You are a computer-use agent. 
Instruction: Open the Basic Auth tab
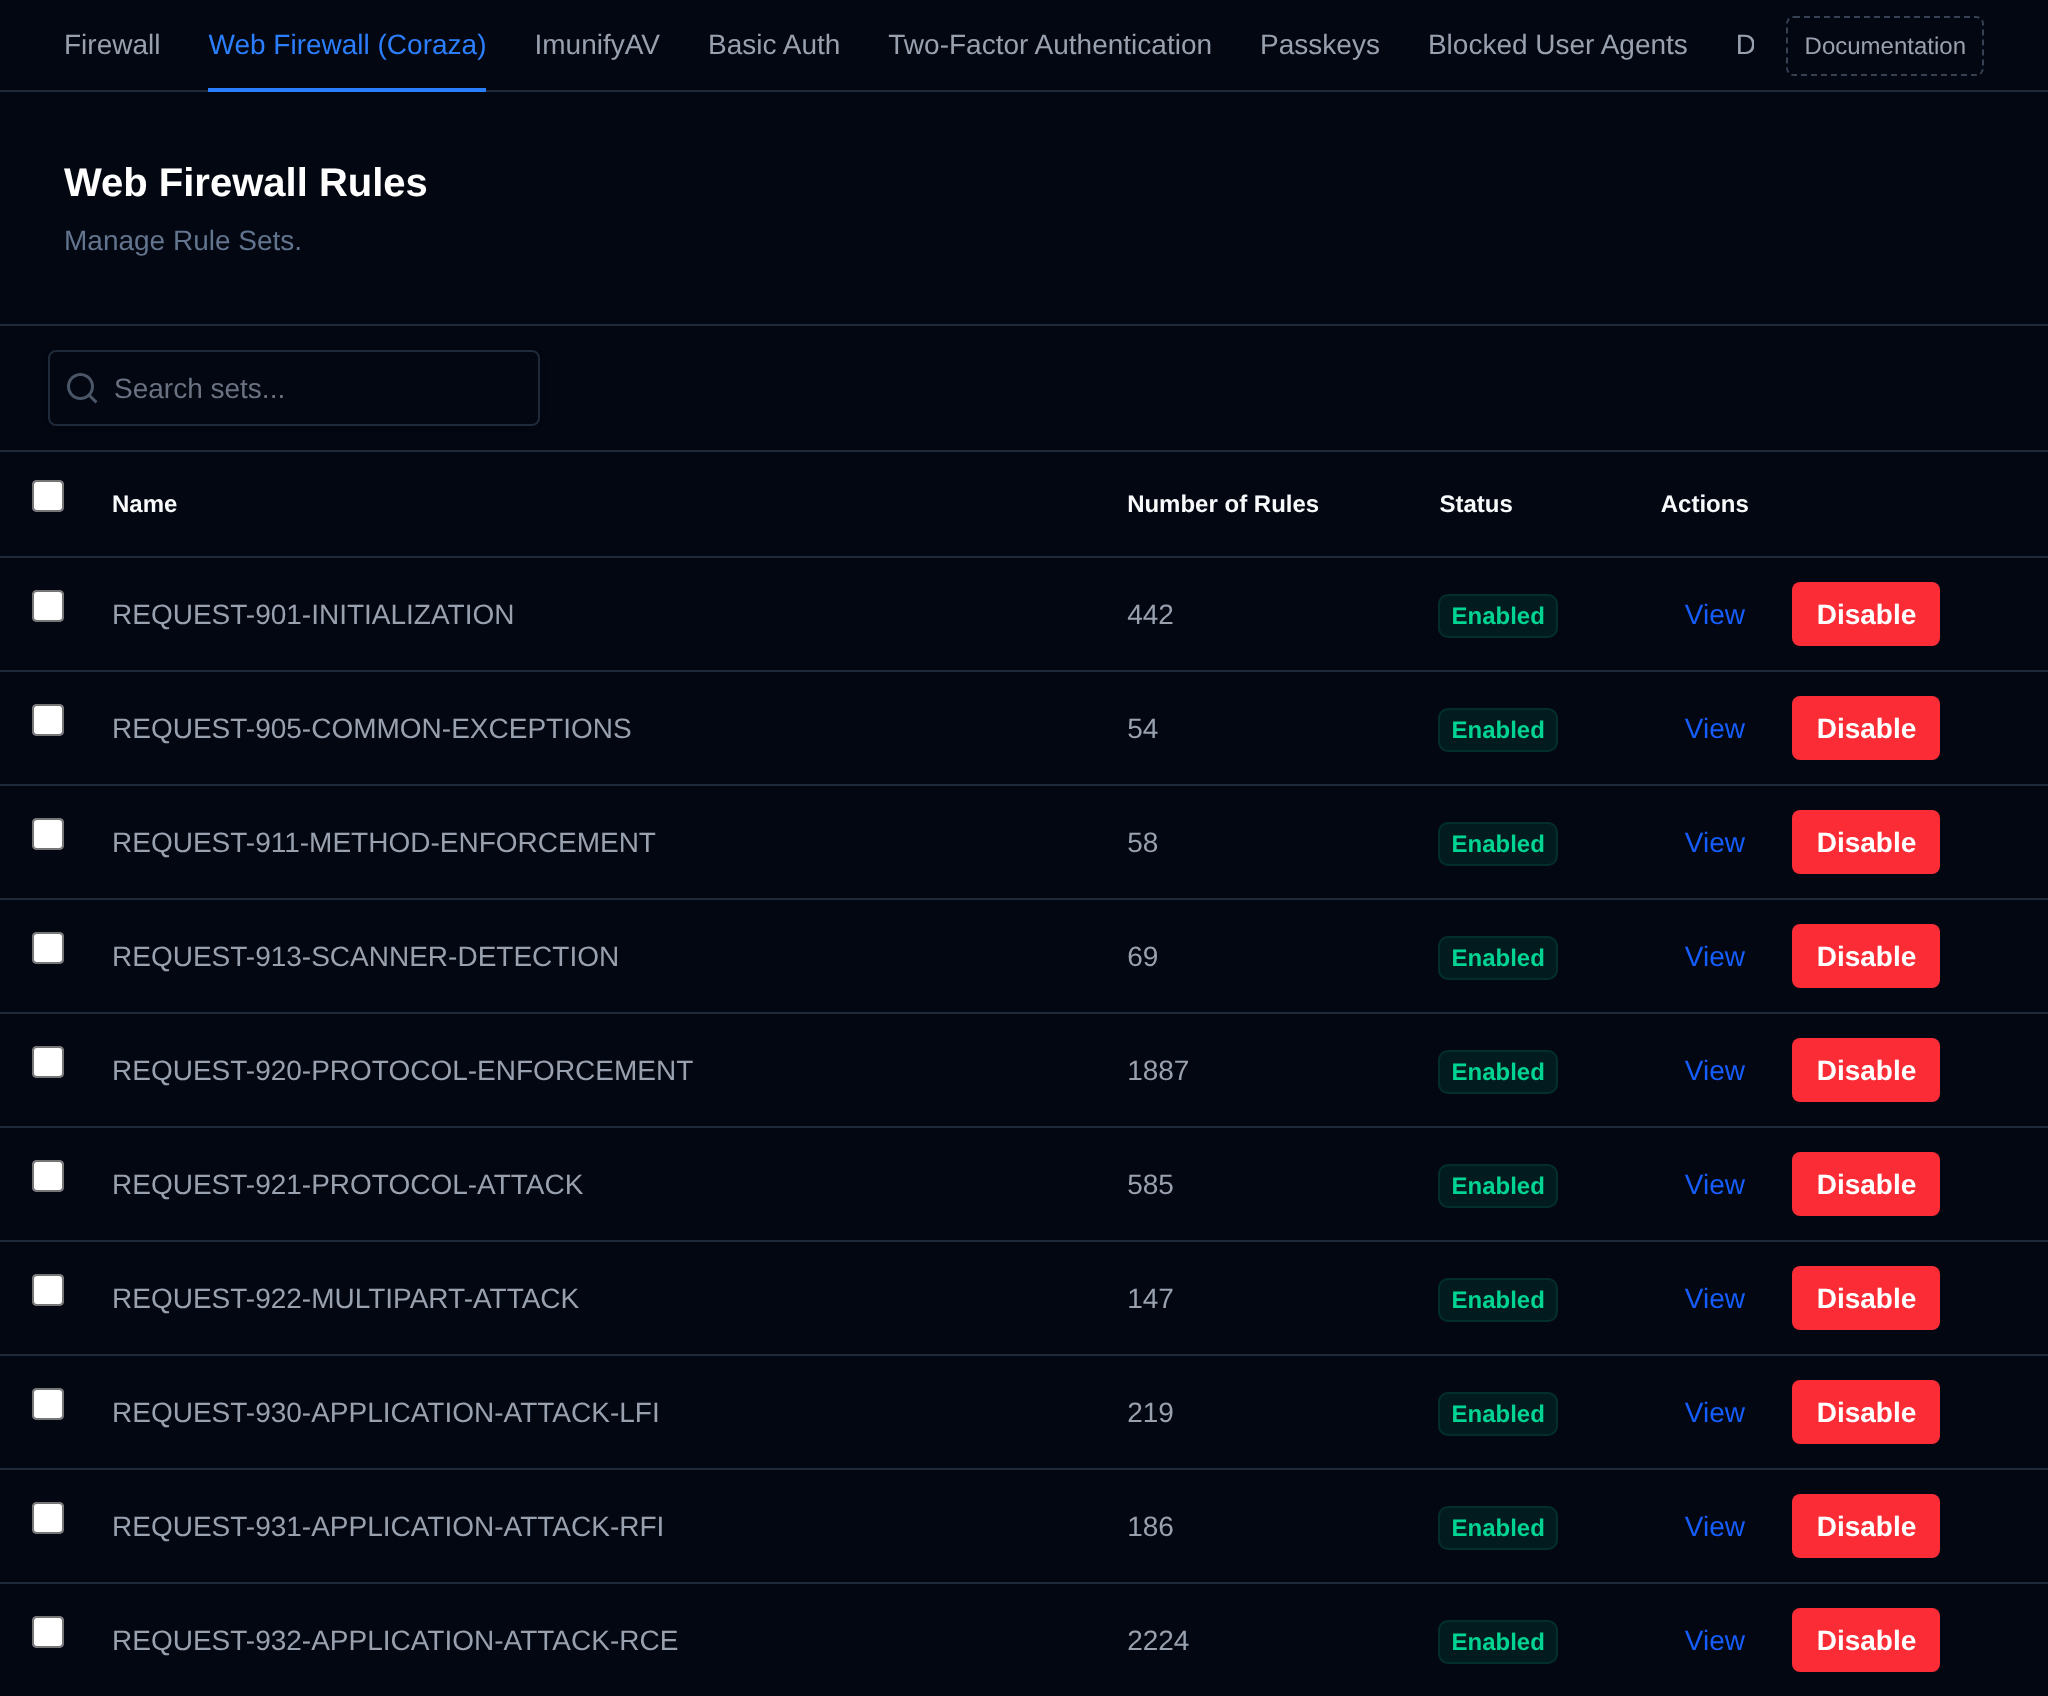coord(774,45)
